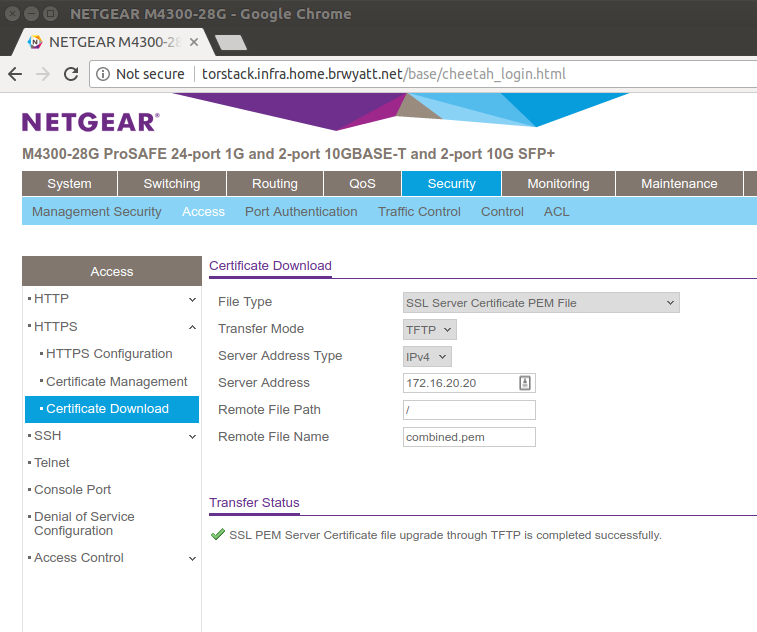Go to Management Security submenu
The image size is (757, 632).
point(97,211)
